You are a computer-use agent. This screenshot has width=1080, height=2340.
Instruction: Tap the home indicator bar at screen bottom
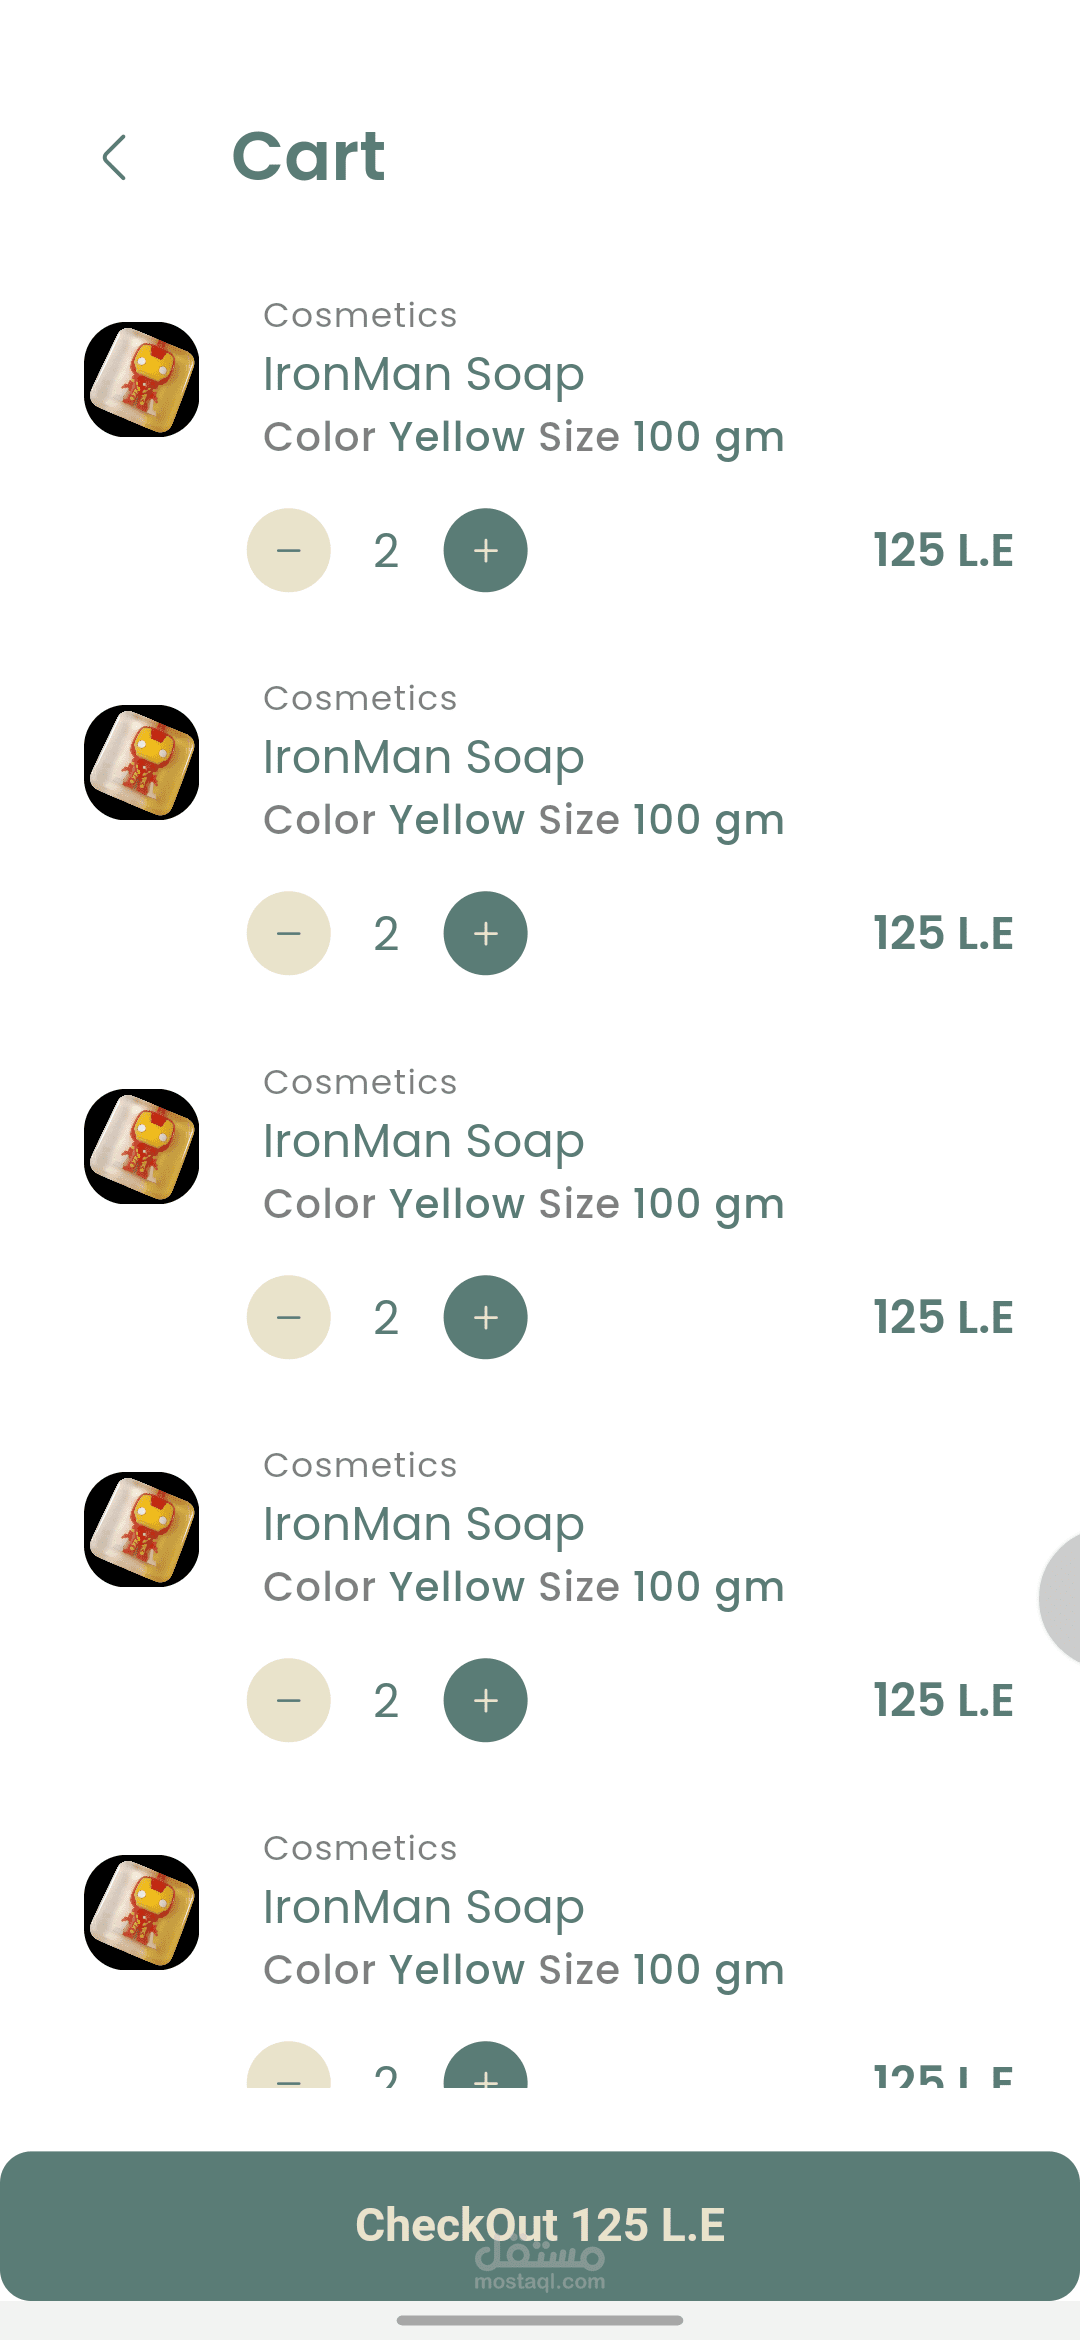pos(540,2320)
